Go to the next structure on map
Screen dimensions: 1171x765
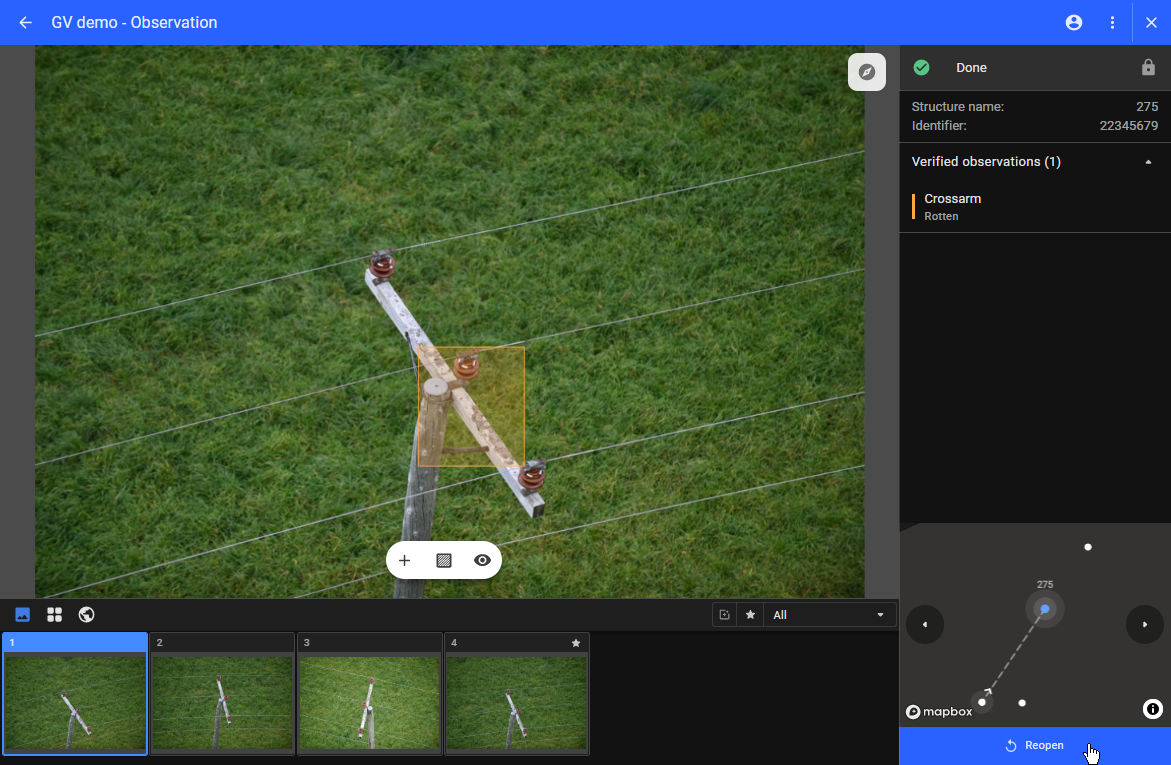[x=1144, y=625]
